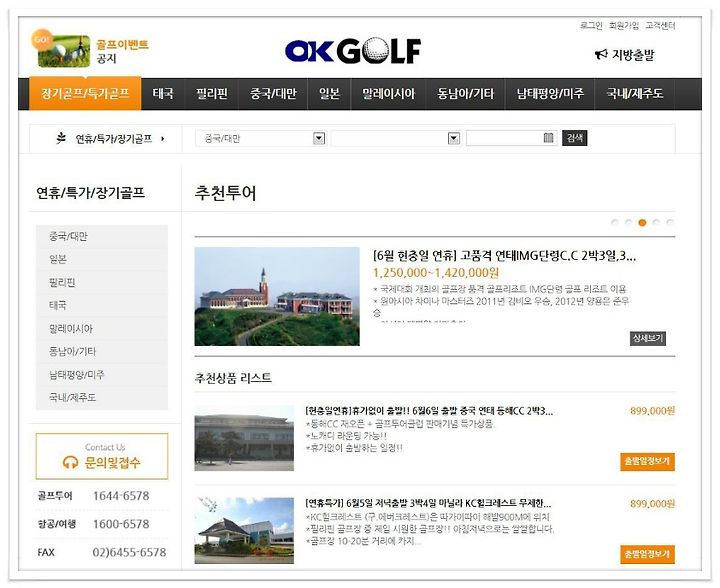720x588 pixels.
Task: Open the 일본 top menu tab
Action: tap(329, 94)
